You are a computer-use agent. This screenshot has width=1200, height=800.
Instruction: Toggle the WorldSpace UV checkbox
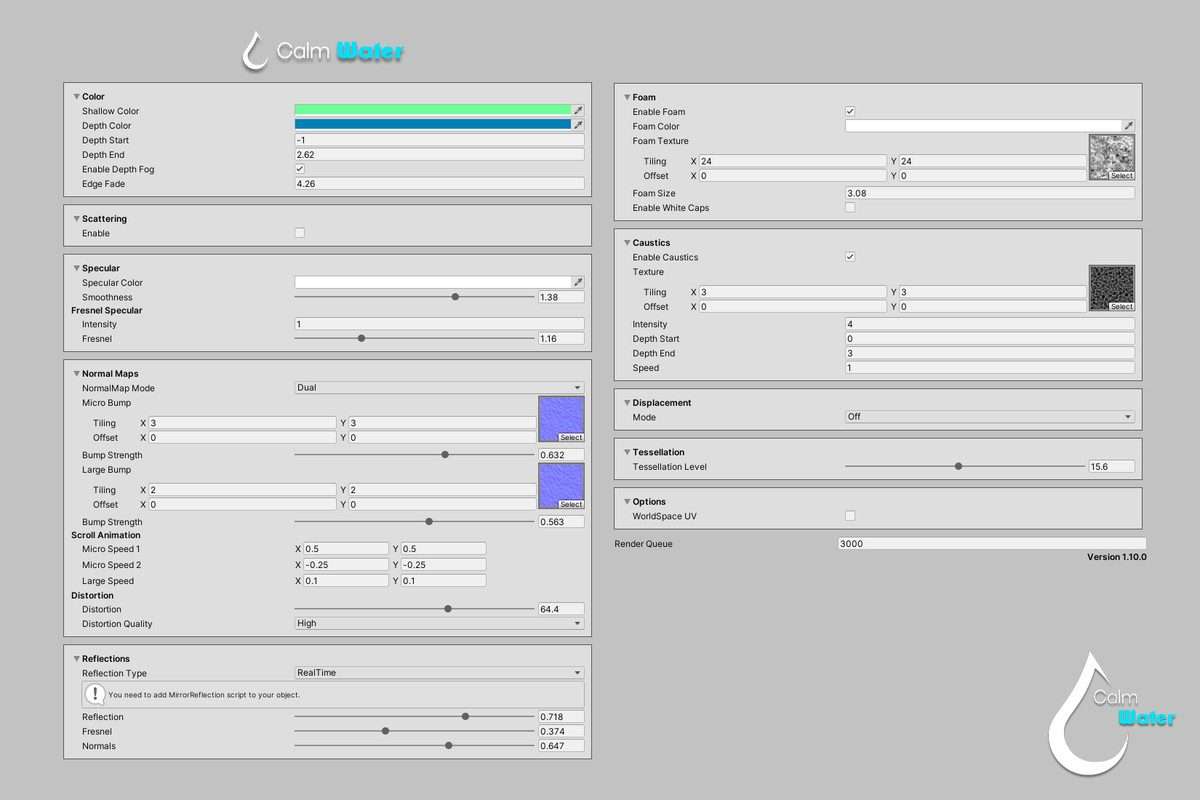(x=850, y=516)
